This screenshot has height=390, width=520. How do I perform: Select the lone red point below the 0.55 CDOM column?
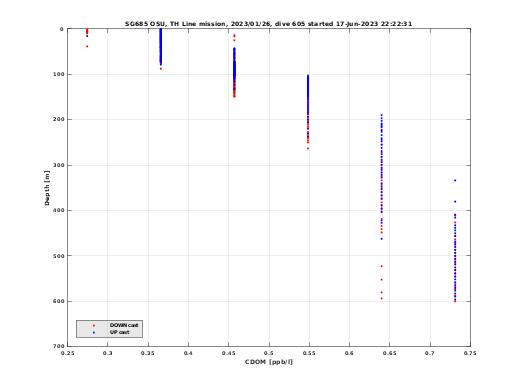308,148
